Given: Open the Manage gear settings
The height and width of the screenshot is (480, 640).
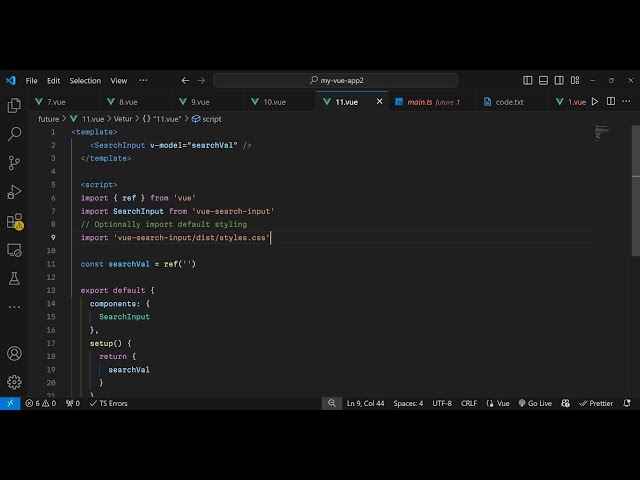Looking at the screenshot, I should coord(14,381).
